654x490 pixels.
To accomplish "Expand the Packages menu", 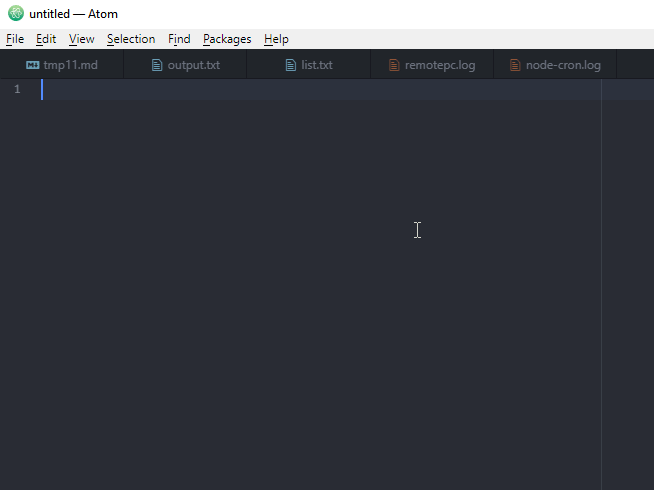I will (227, 39).
